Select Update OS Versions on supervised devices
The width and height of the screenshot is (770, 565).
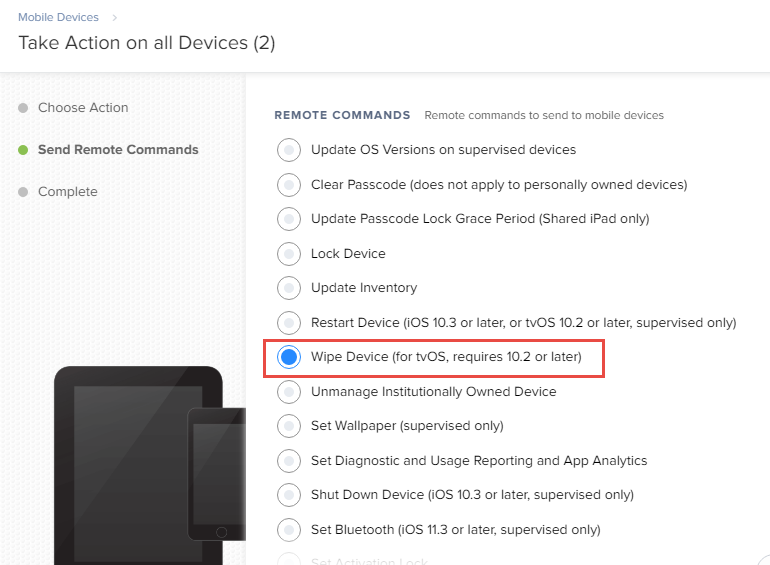[289, 150]
